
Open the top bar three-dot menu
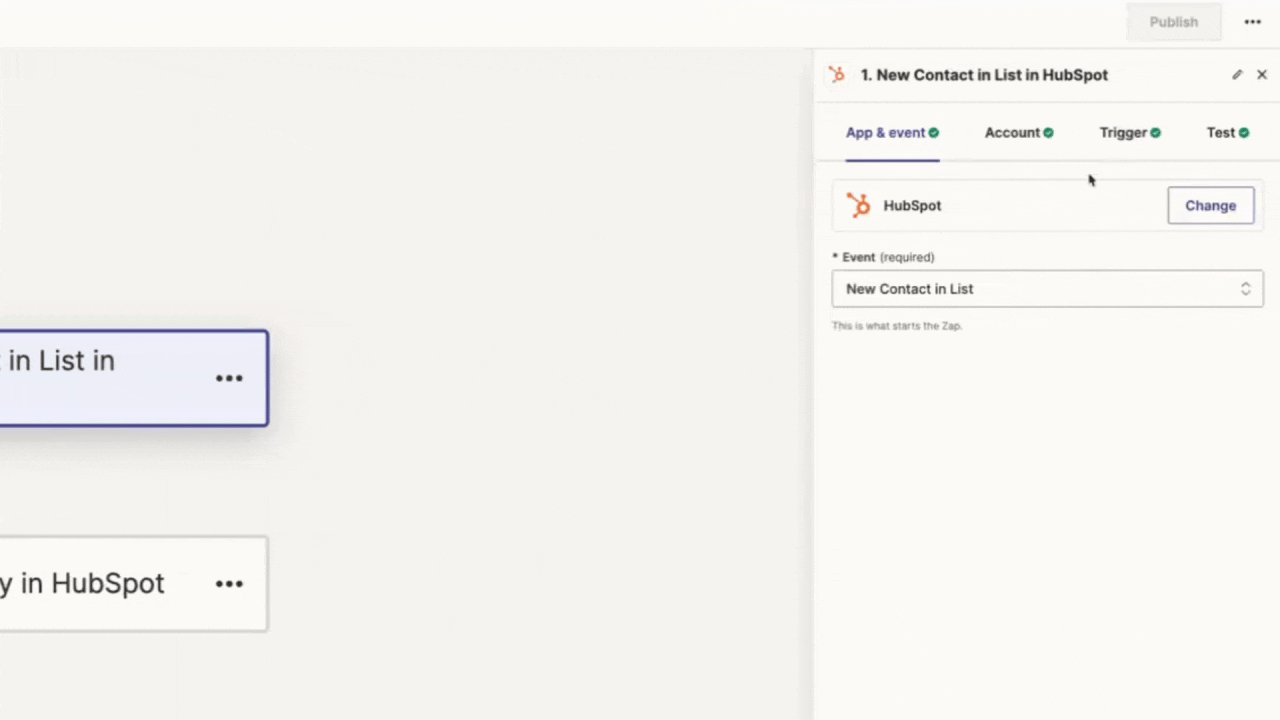pos(1252,22)
